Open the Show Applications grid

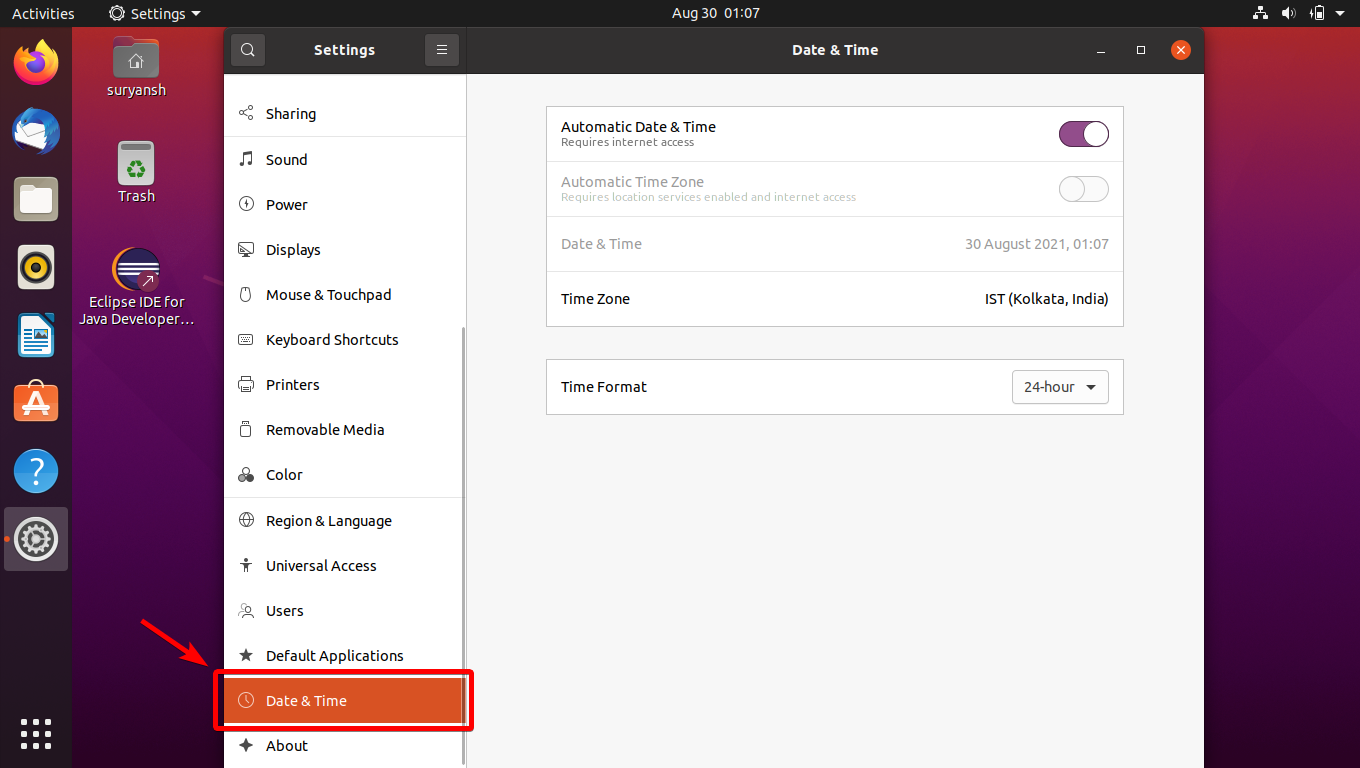click(x=35, y=734)
